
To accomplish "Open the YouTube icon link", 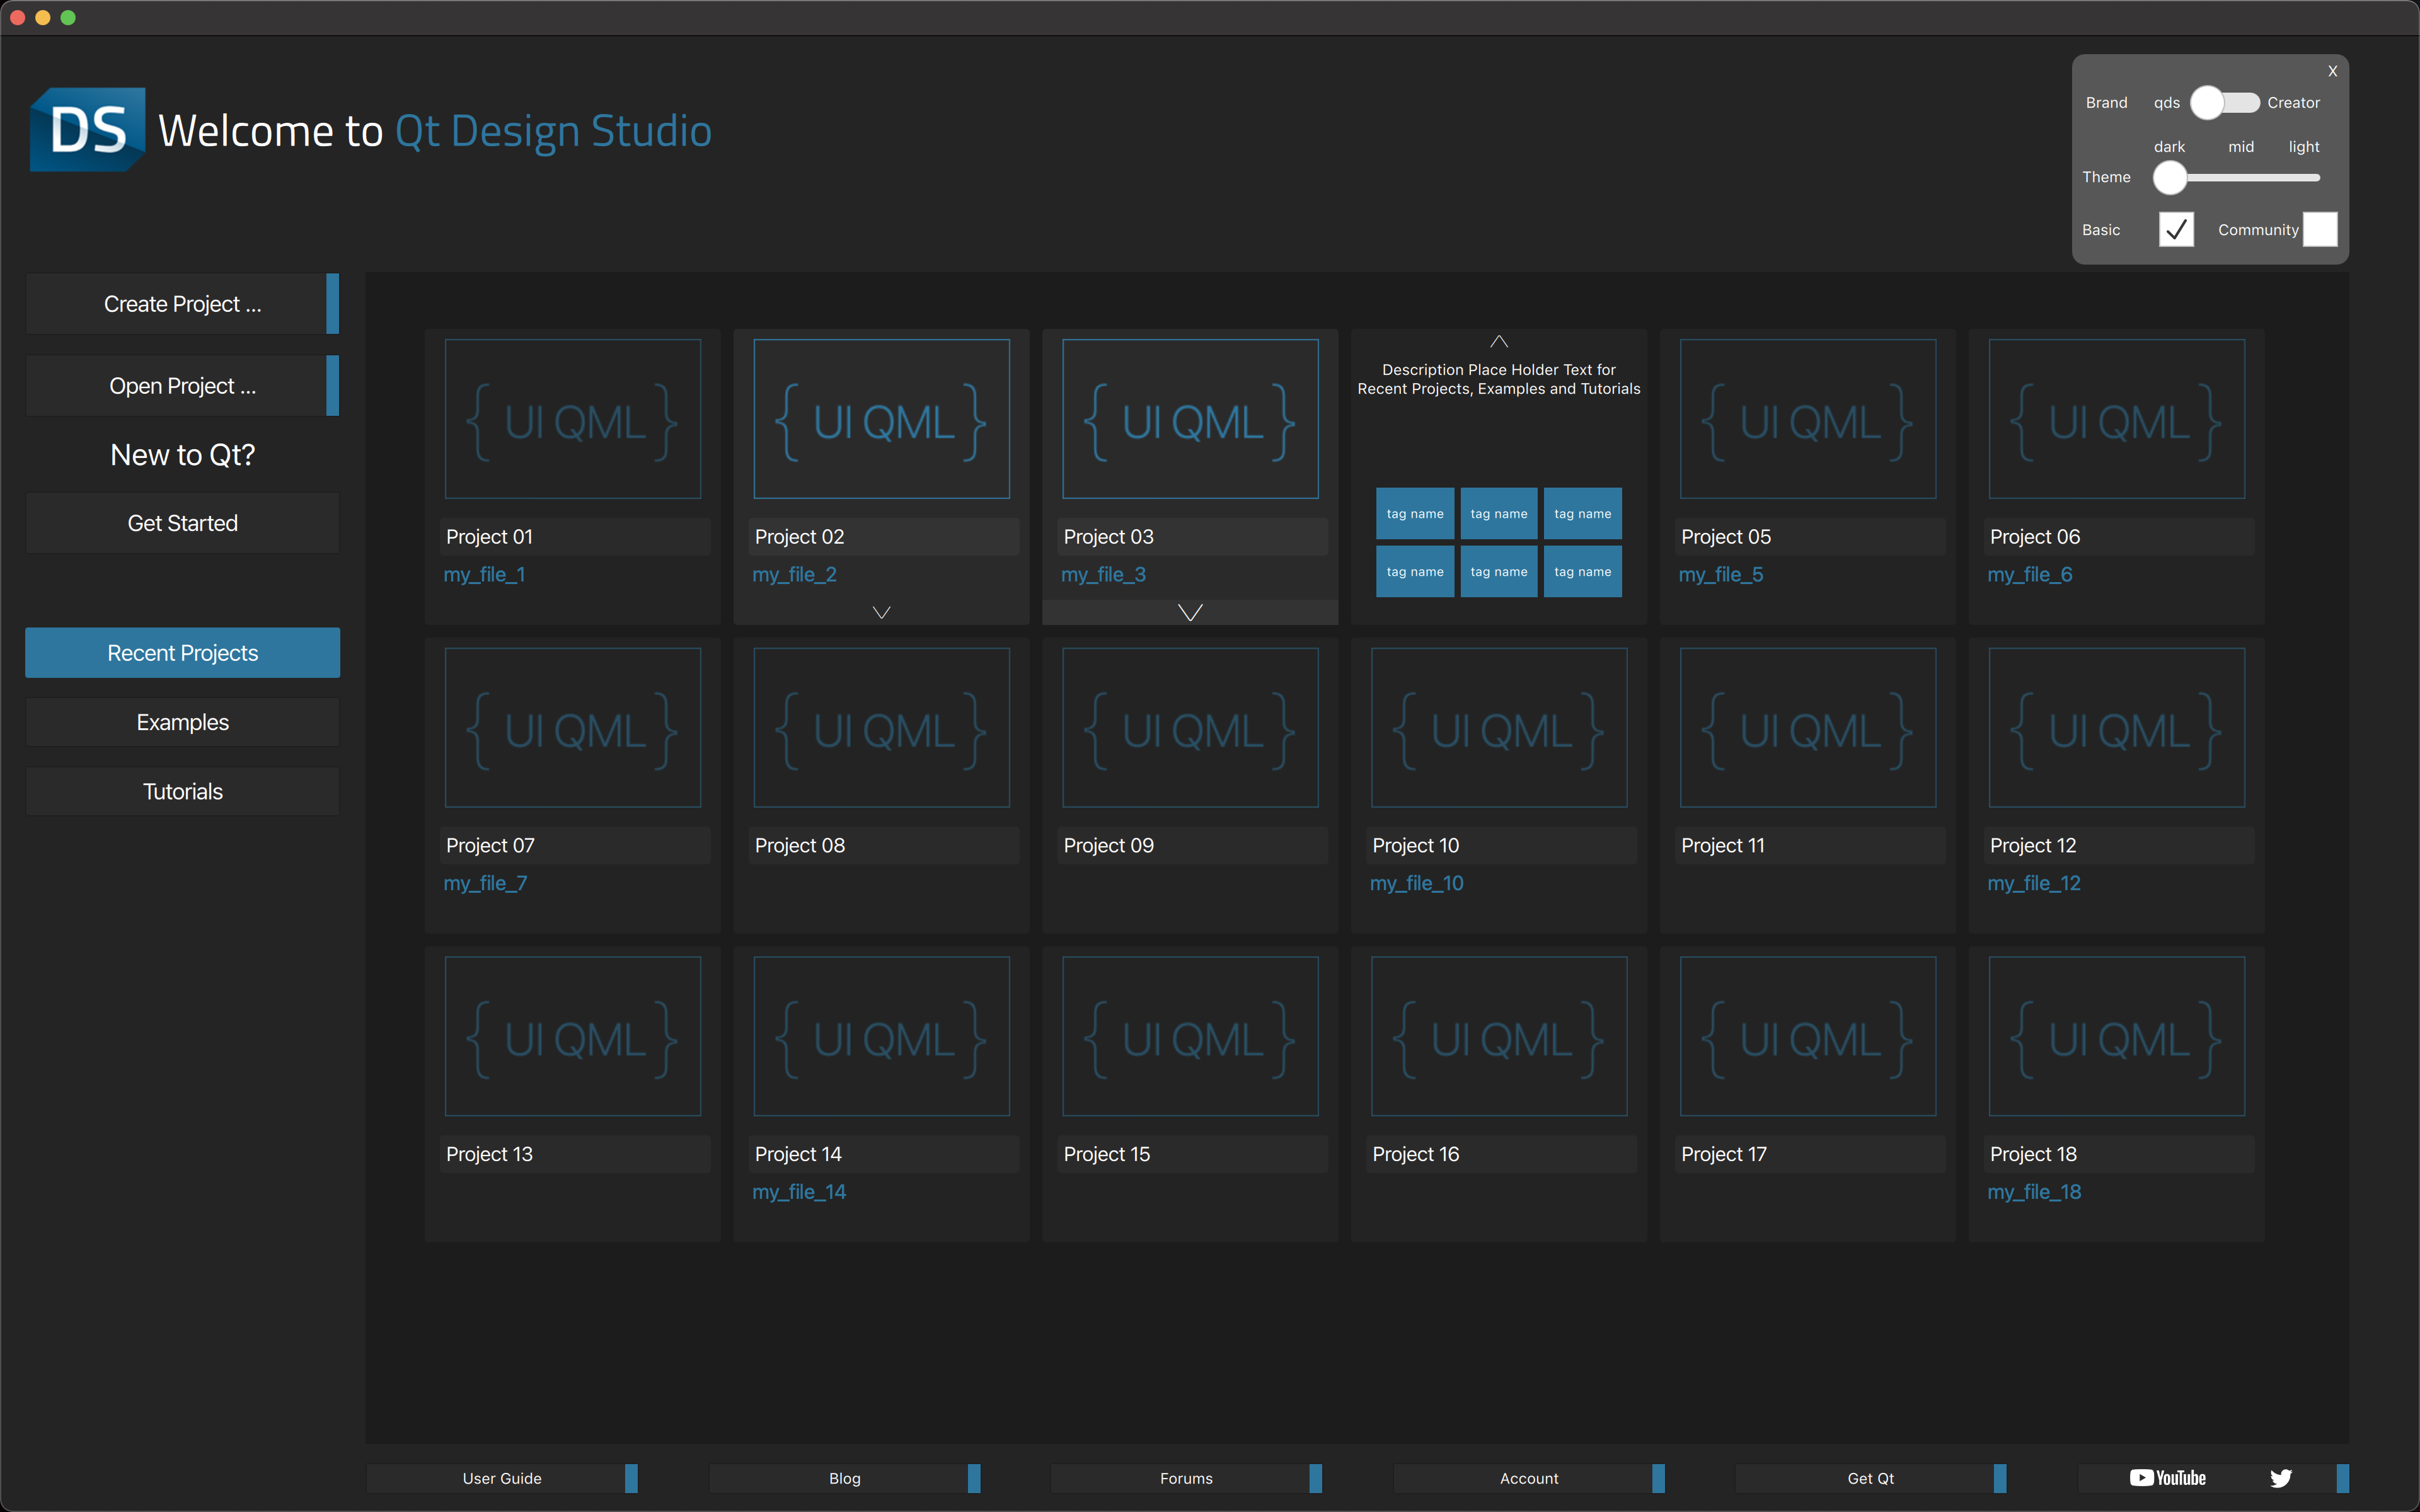I will click(2167, 1478).
